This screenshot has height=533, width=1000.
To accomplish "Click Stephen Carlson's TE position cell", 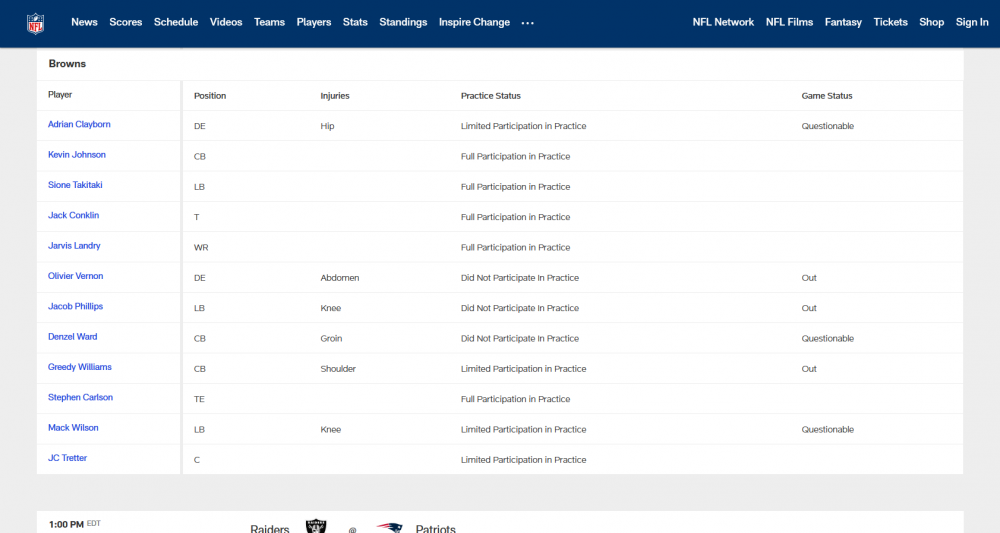I will (199, 399).
